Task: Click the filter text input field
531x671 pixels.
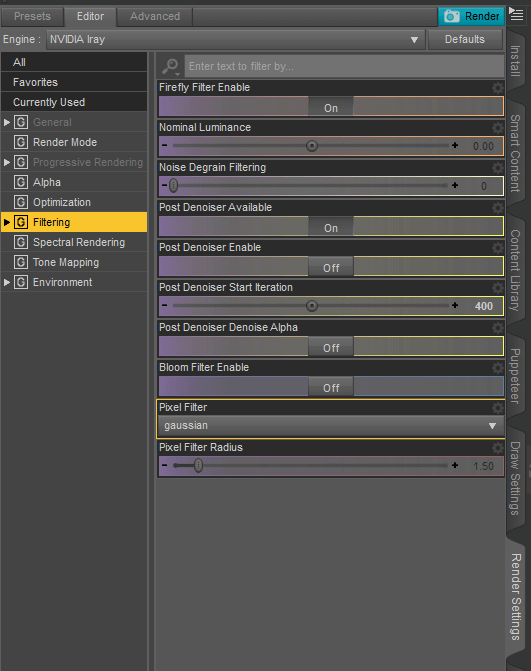Action: tap(344, 66)
